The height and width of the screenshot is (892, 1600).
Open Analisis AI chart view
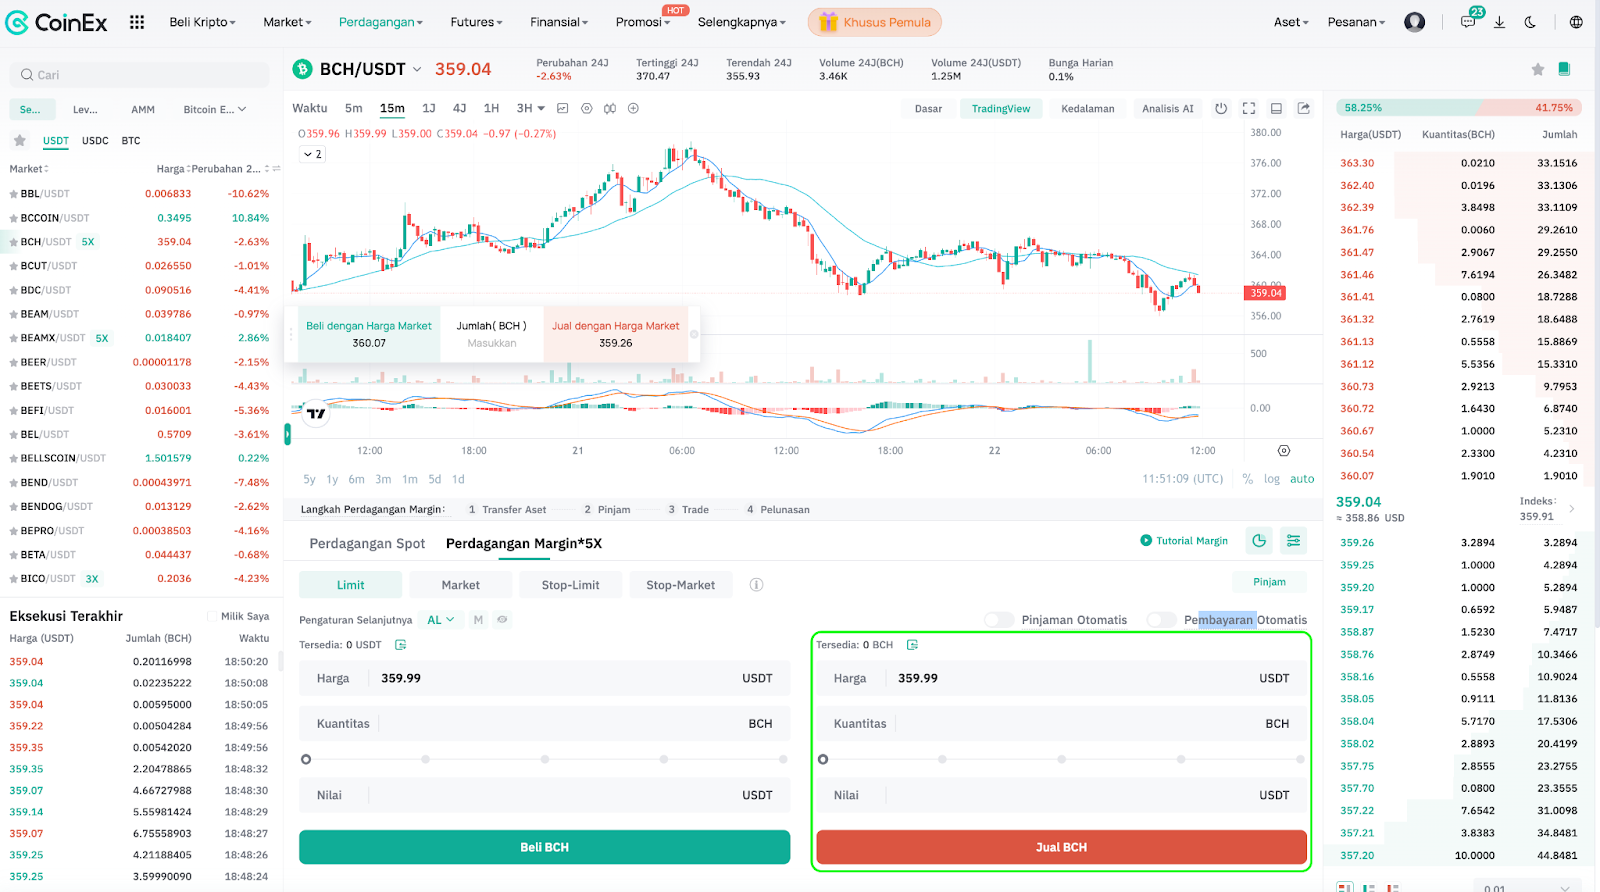click(x=1167, y=109)
